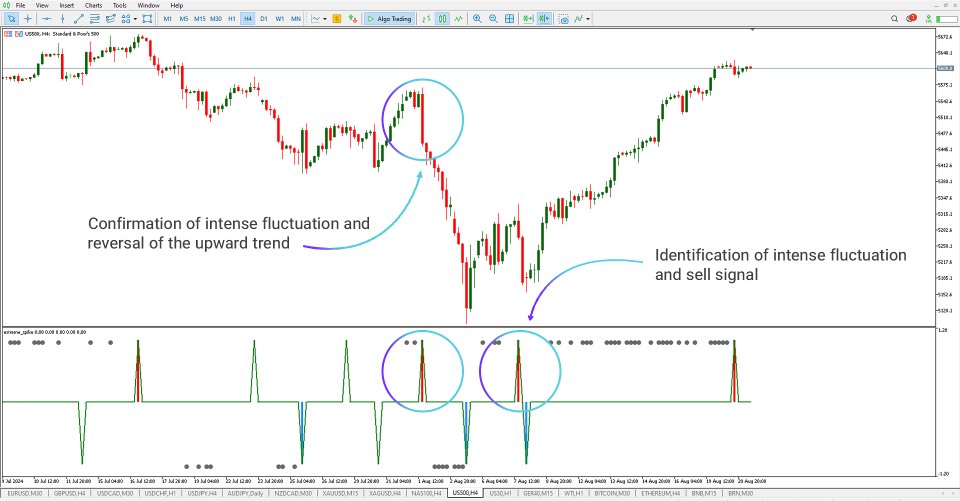The height and width of the screenshot is (501, 960).
Task: Activate the crosshair tool
Action: coord(28,19)
